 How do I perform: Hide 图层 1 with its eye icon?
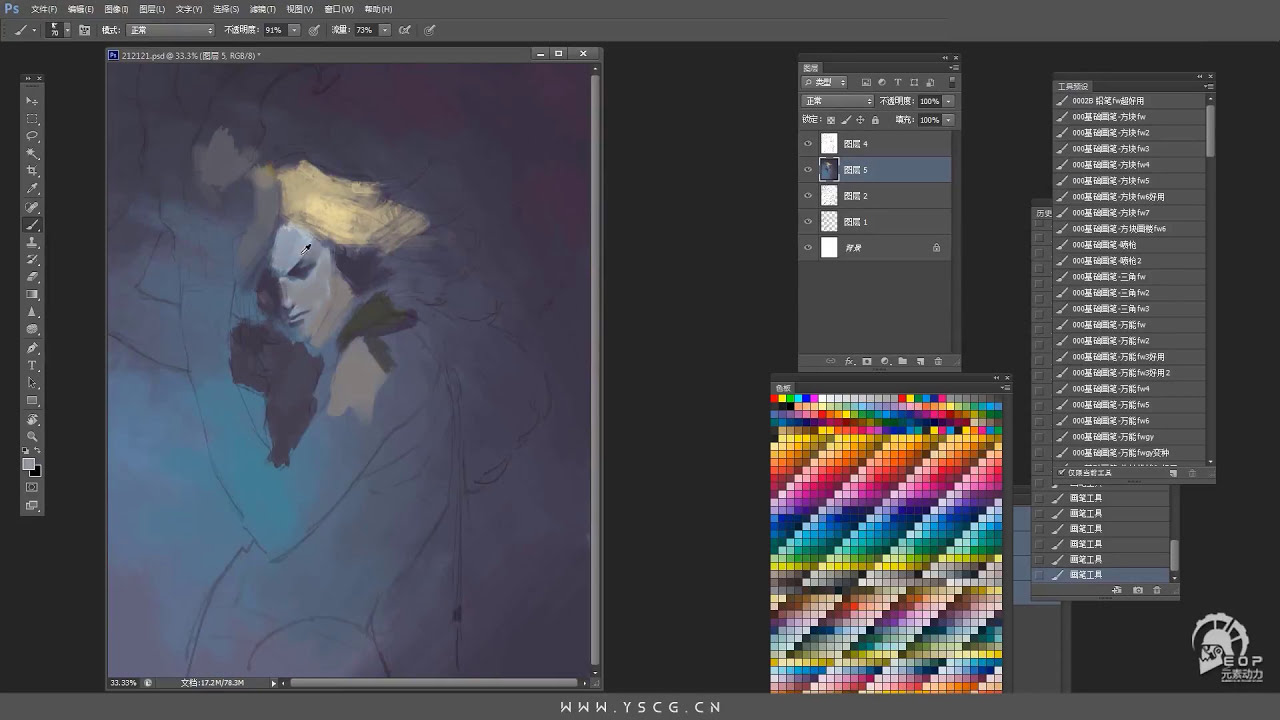(x=808, y=222)
